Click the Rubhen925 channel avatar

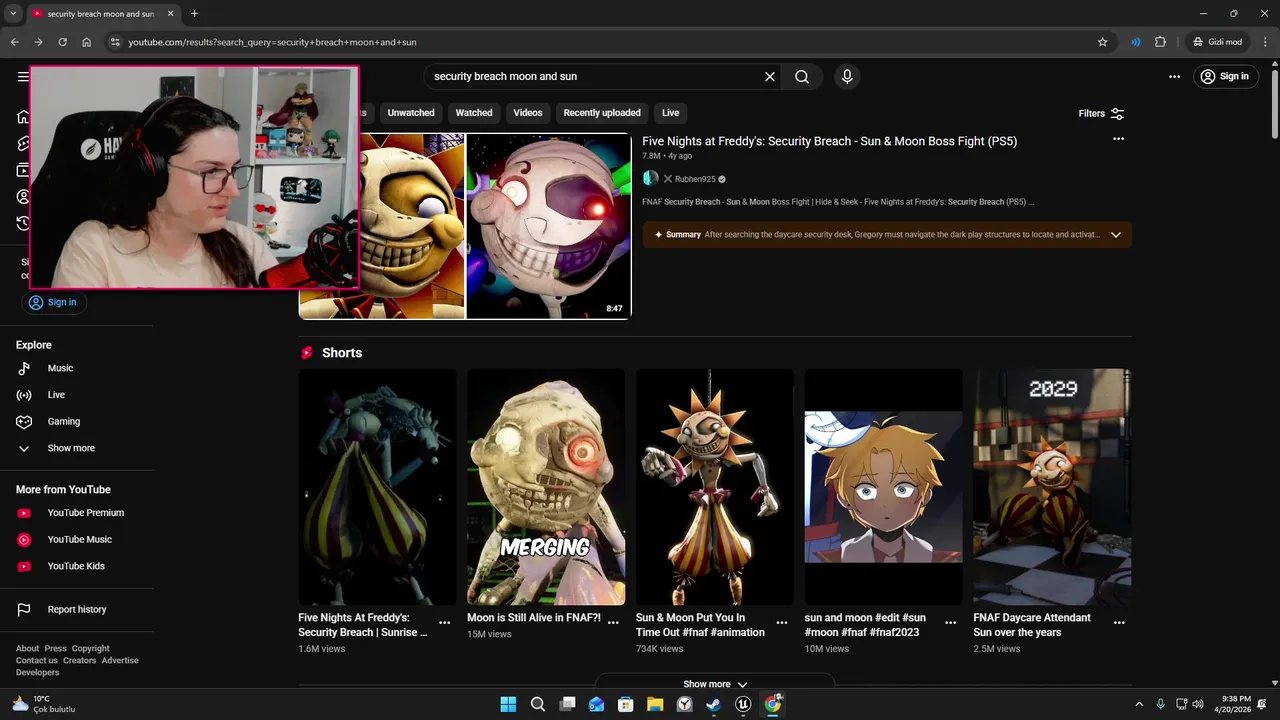click(651, 178)
